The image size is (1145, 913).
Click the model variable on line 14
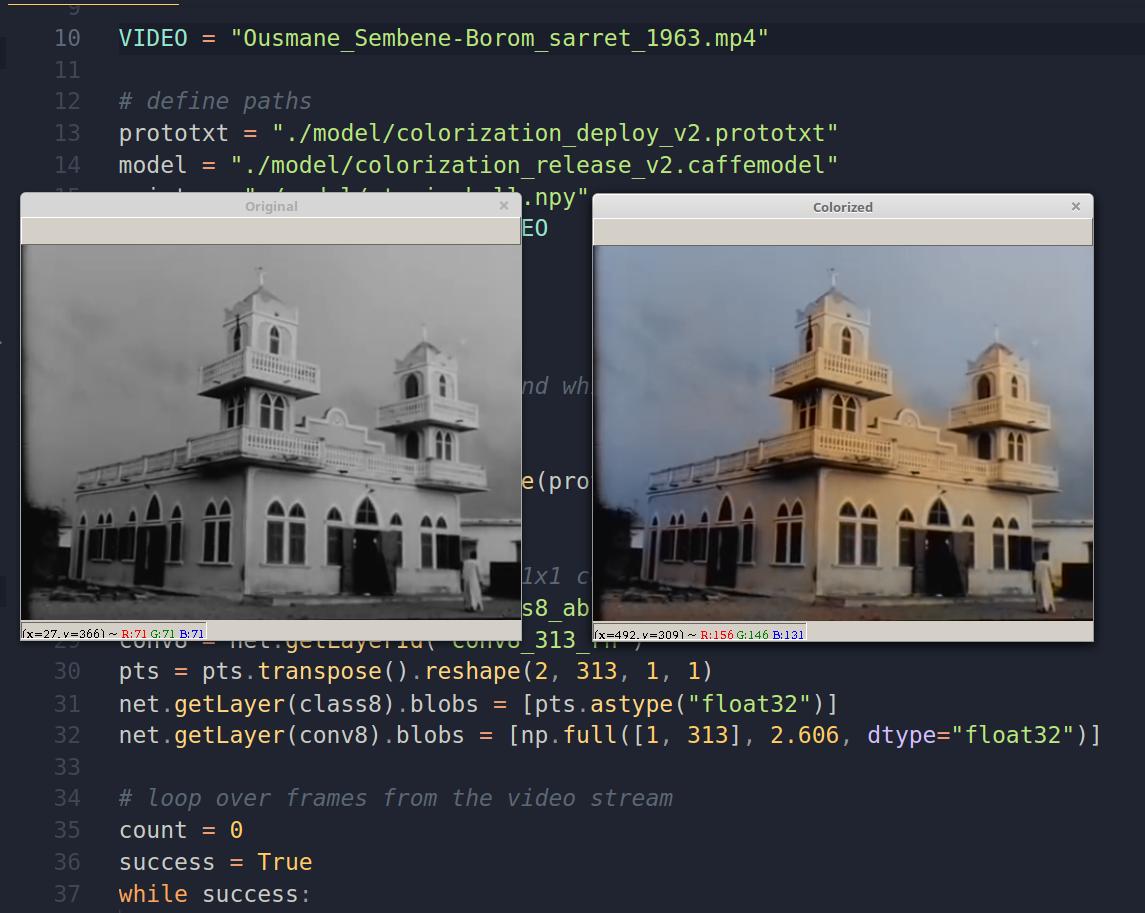[x=153, y=165]
